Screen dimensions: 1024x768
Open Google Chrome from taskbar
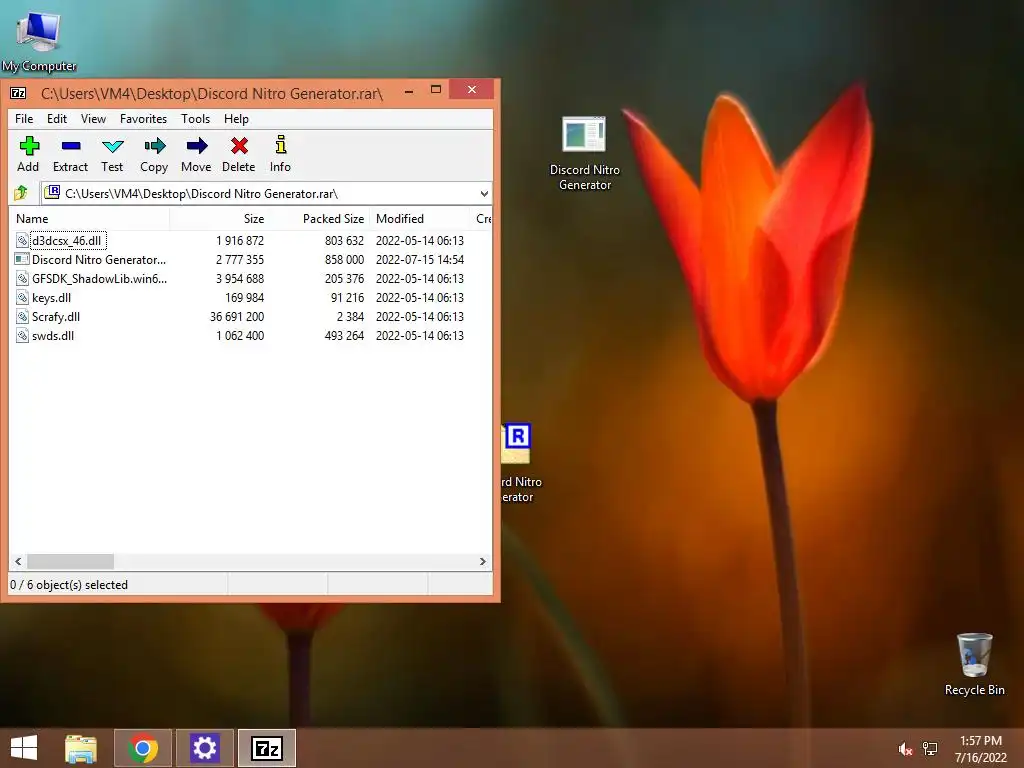[143, 748]
